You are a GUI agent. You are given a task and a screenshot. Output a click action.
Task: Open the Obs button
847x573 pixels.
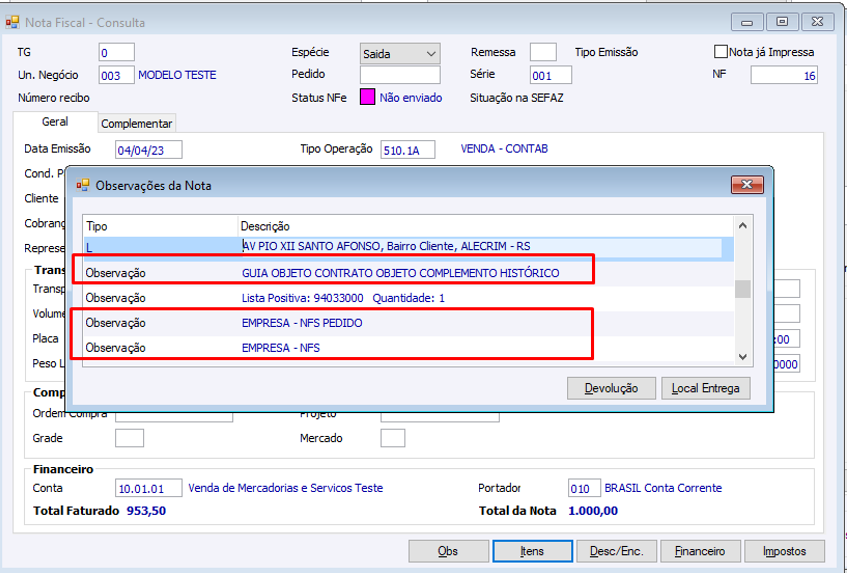tap(448, 551)
